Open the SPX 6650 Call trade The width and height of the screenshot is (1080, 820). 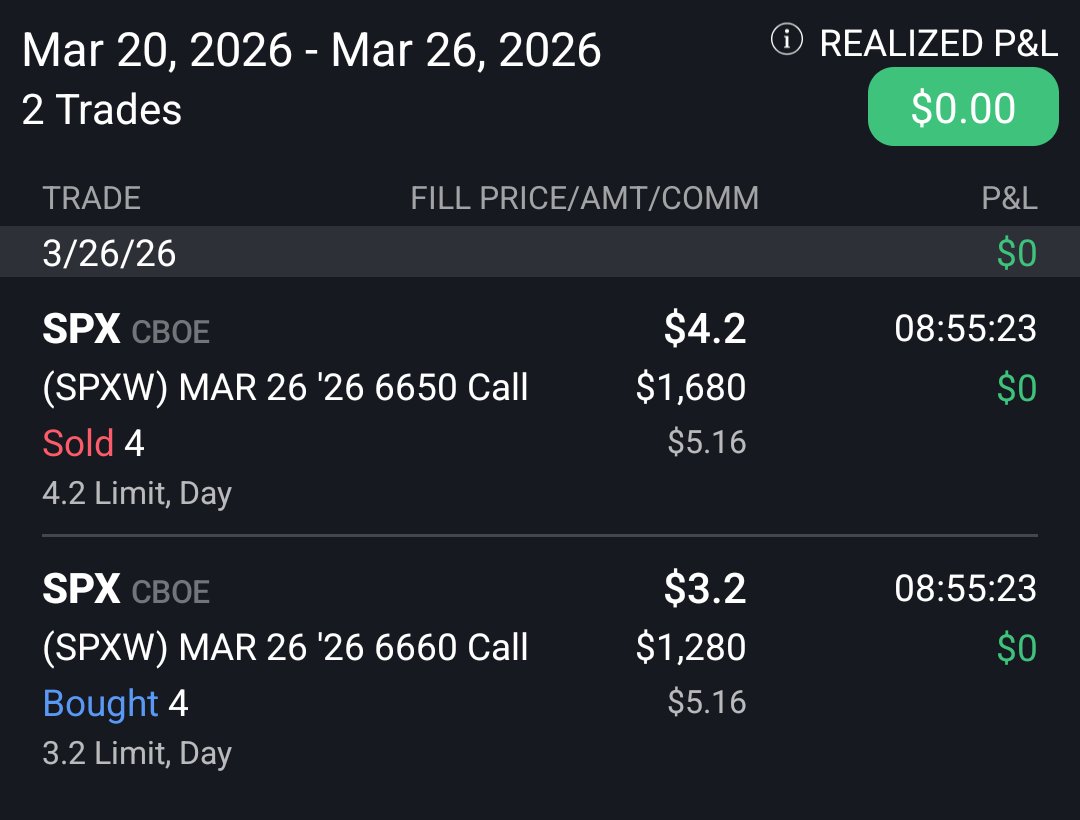pos(285,387)
